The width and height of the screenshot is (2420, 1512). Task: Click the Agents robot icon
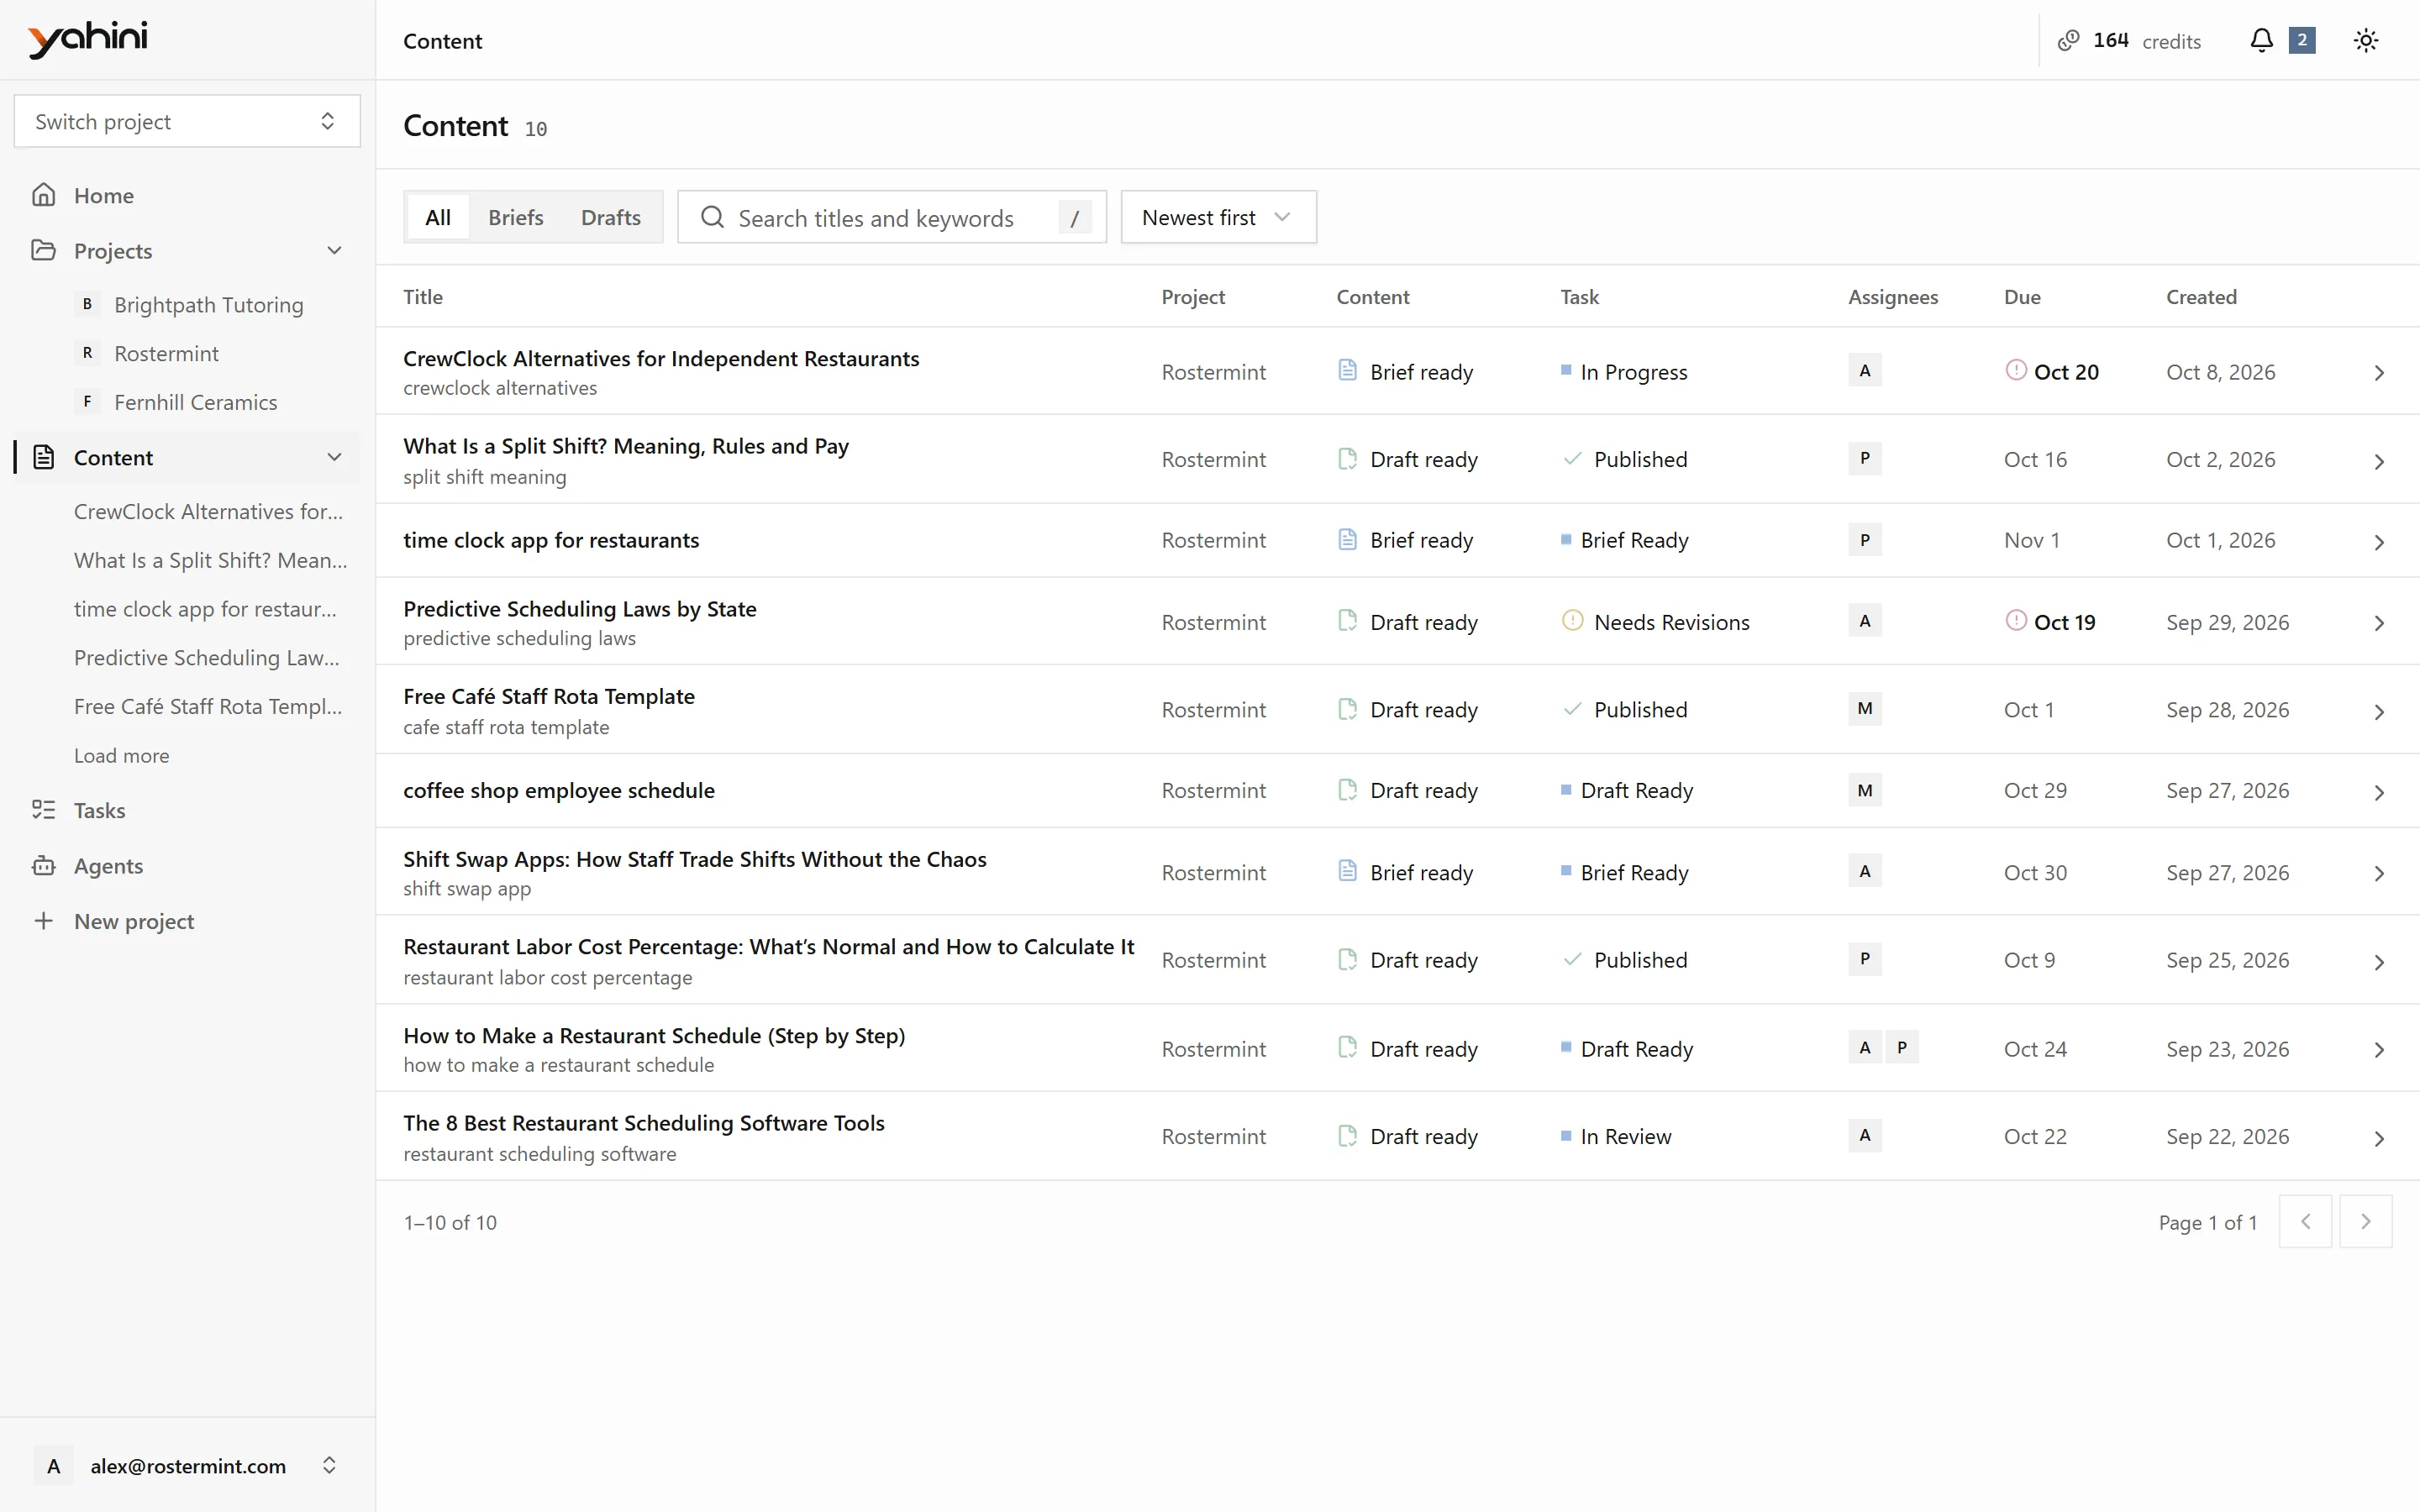click(x=43, y=866)
